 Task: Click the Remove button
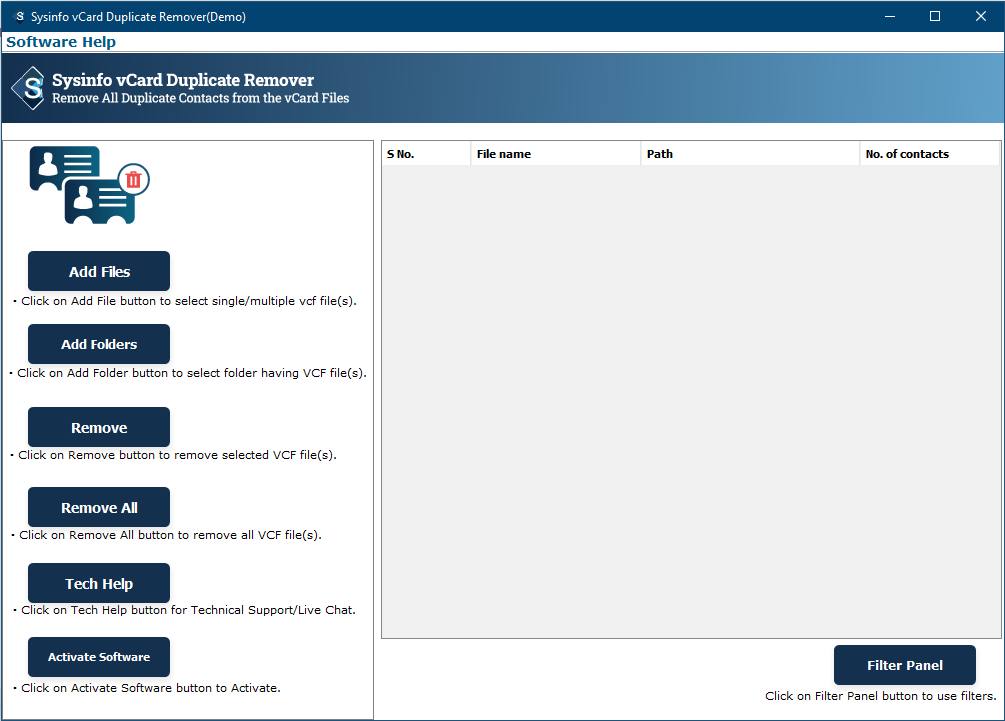[x=99, y=427]
